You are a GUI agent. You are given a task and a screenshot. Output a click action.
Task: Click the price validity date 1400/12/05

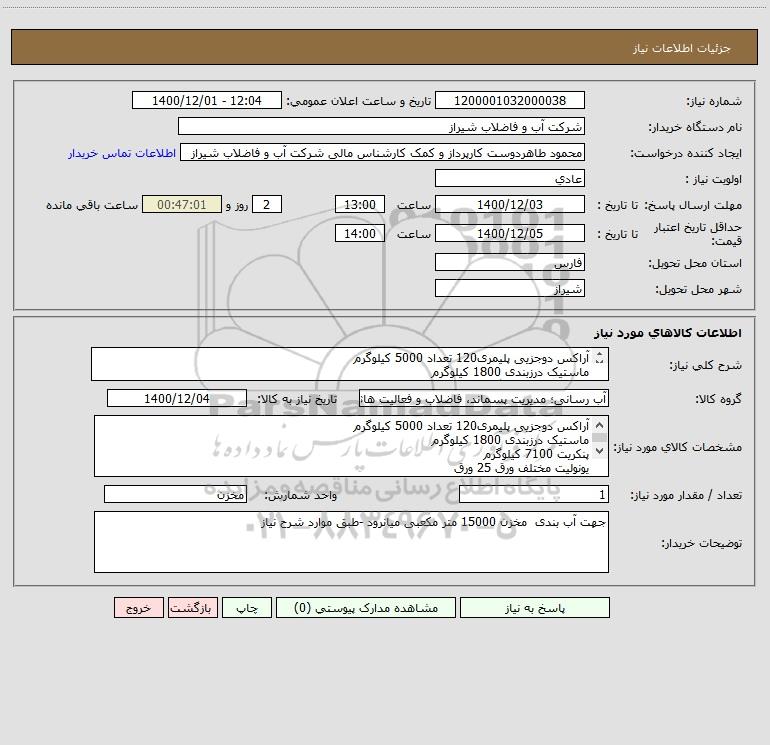tap(510, 233)
